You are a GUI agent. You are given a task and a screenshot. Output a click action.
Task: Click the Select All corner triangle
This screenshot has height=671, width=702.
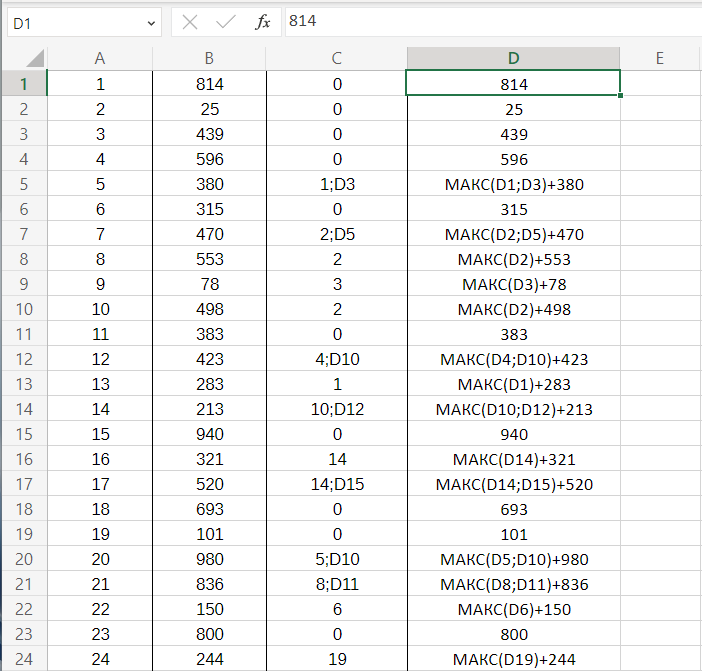point(34,58)
